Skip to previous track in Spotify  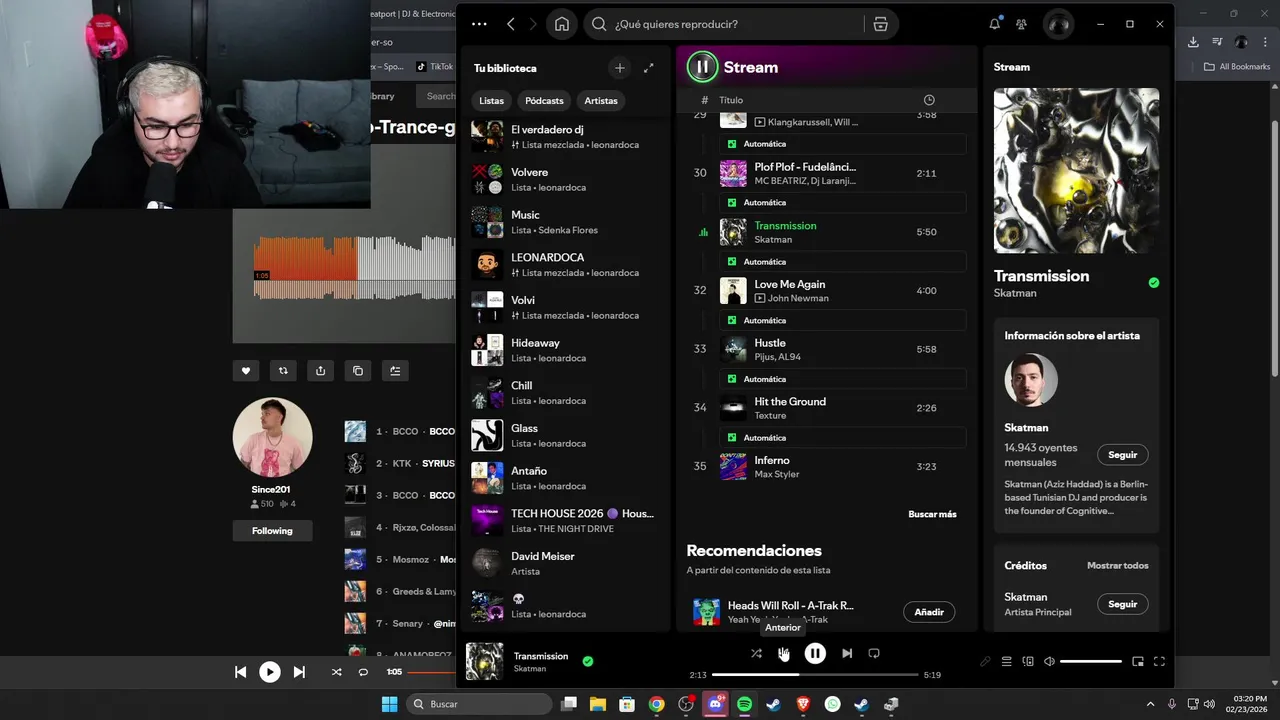click(x=784, y=653)
